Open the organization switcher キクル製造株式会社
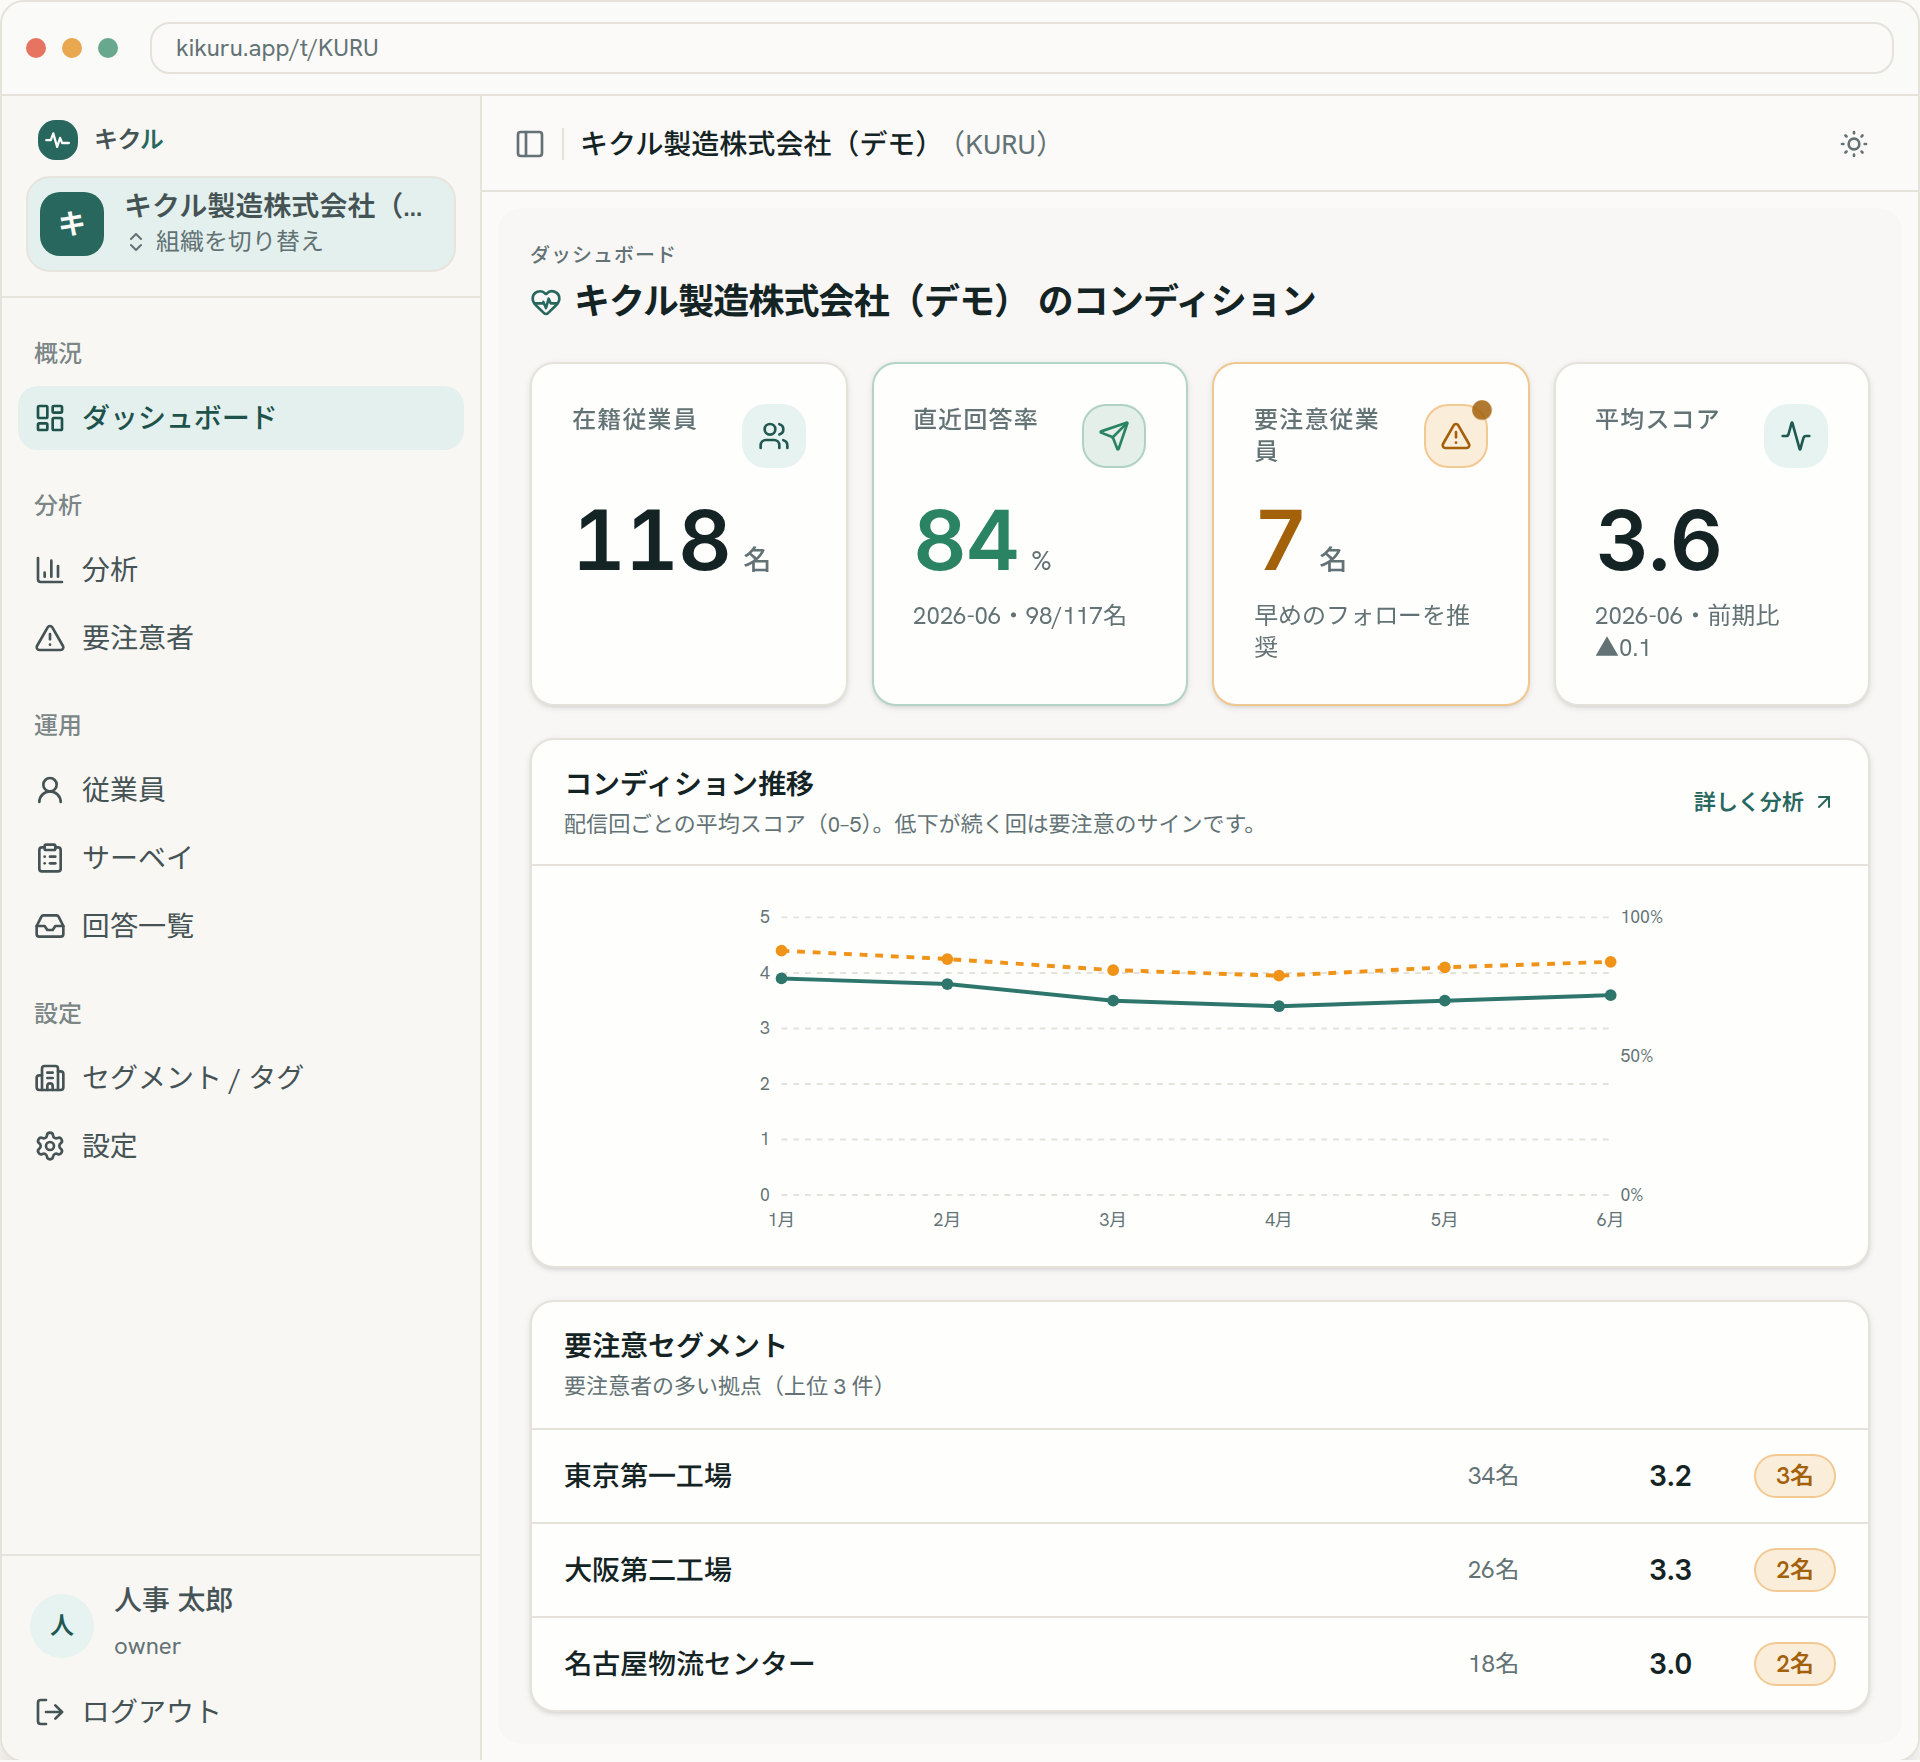Image resolution: width=1920 pixels, height=1762 pixels. click(241, 223)
